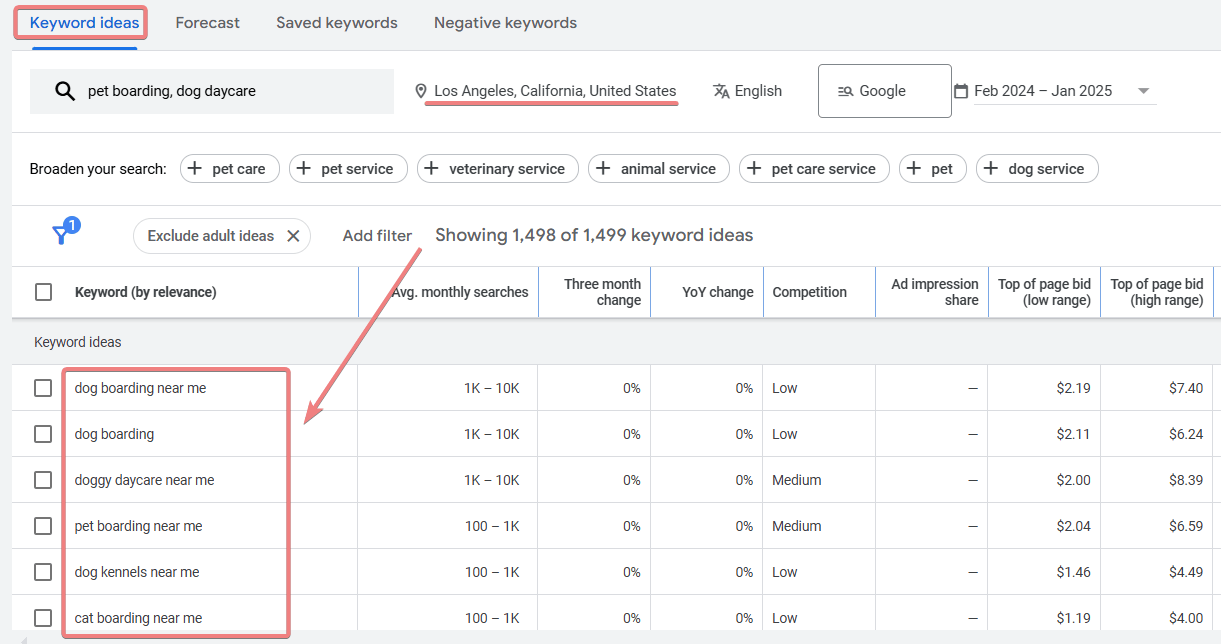Image resolution: width=1221 pixels, height=644 pixels.
Task: Check the checkbox for cat boarding near me
Action: 42,618
